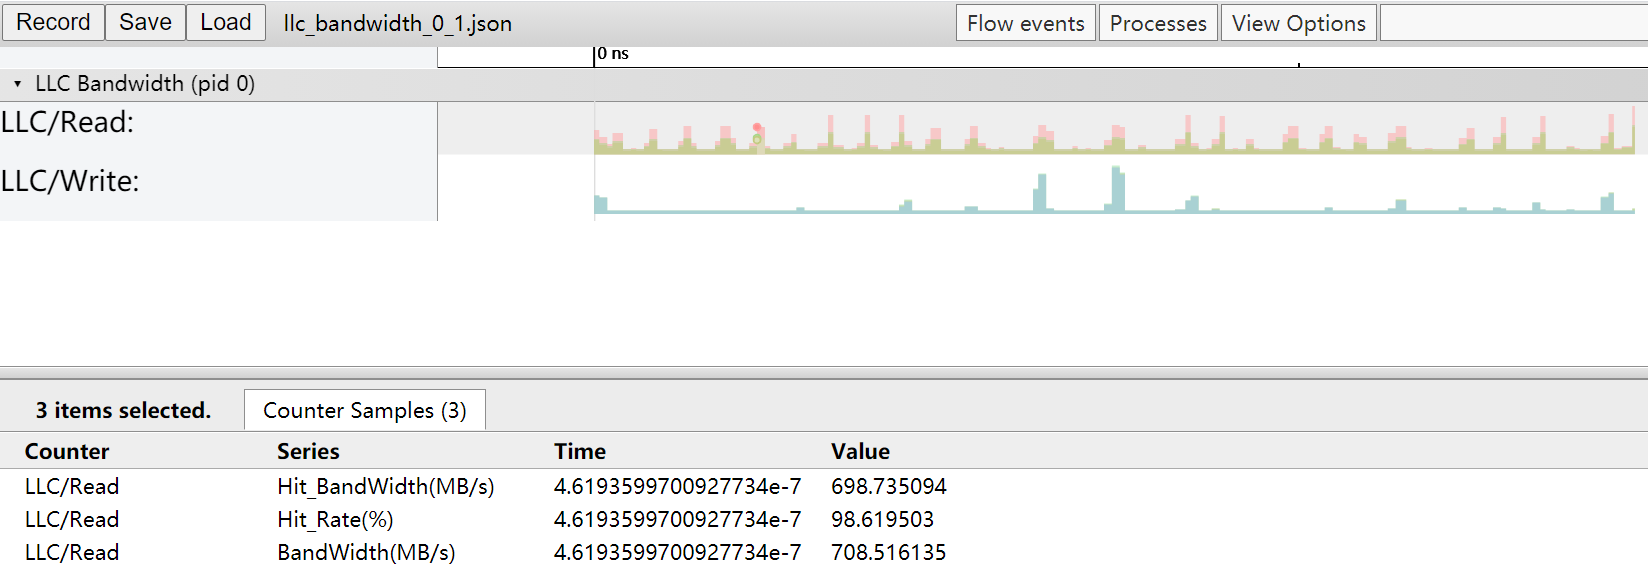Click the selected red sample marker on LLC/Read
Screen dimensions: 1648x584
click(x=757, y=127)
